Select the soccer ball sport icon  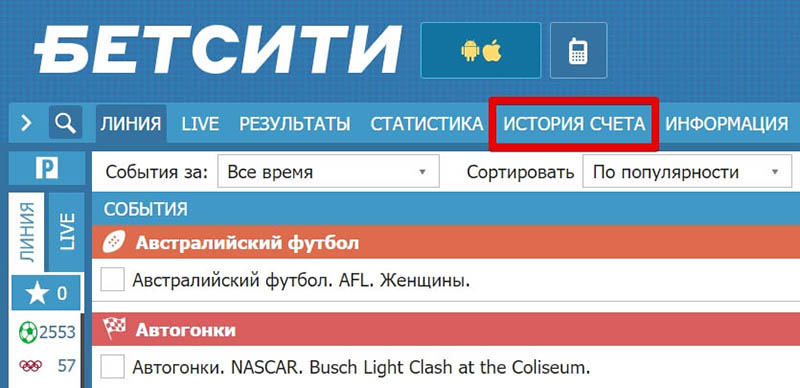click(28, 333)
